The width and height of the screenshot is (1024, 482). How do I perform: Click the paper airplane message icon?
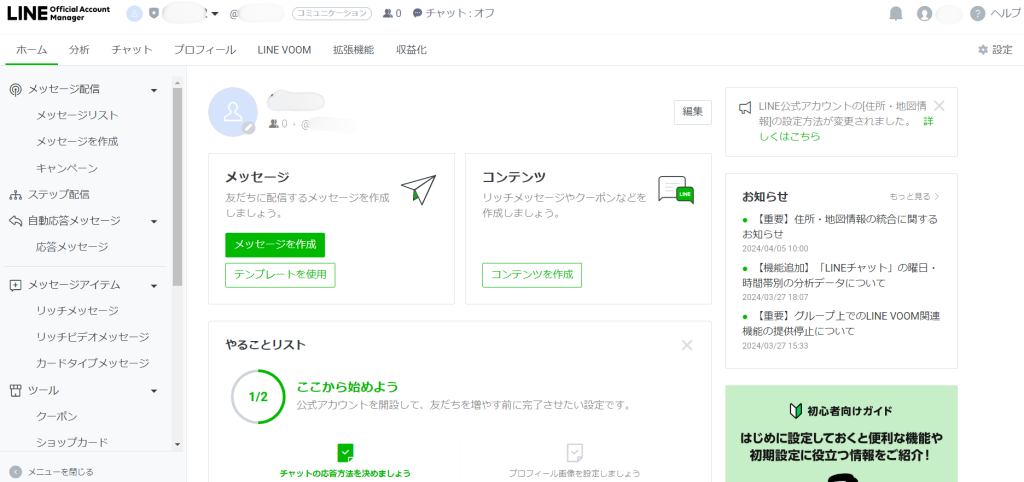click(418, 189)
